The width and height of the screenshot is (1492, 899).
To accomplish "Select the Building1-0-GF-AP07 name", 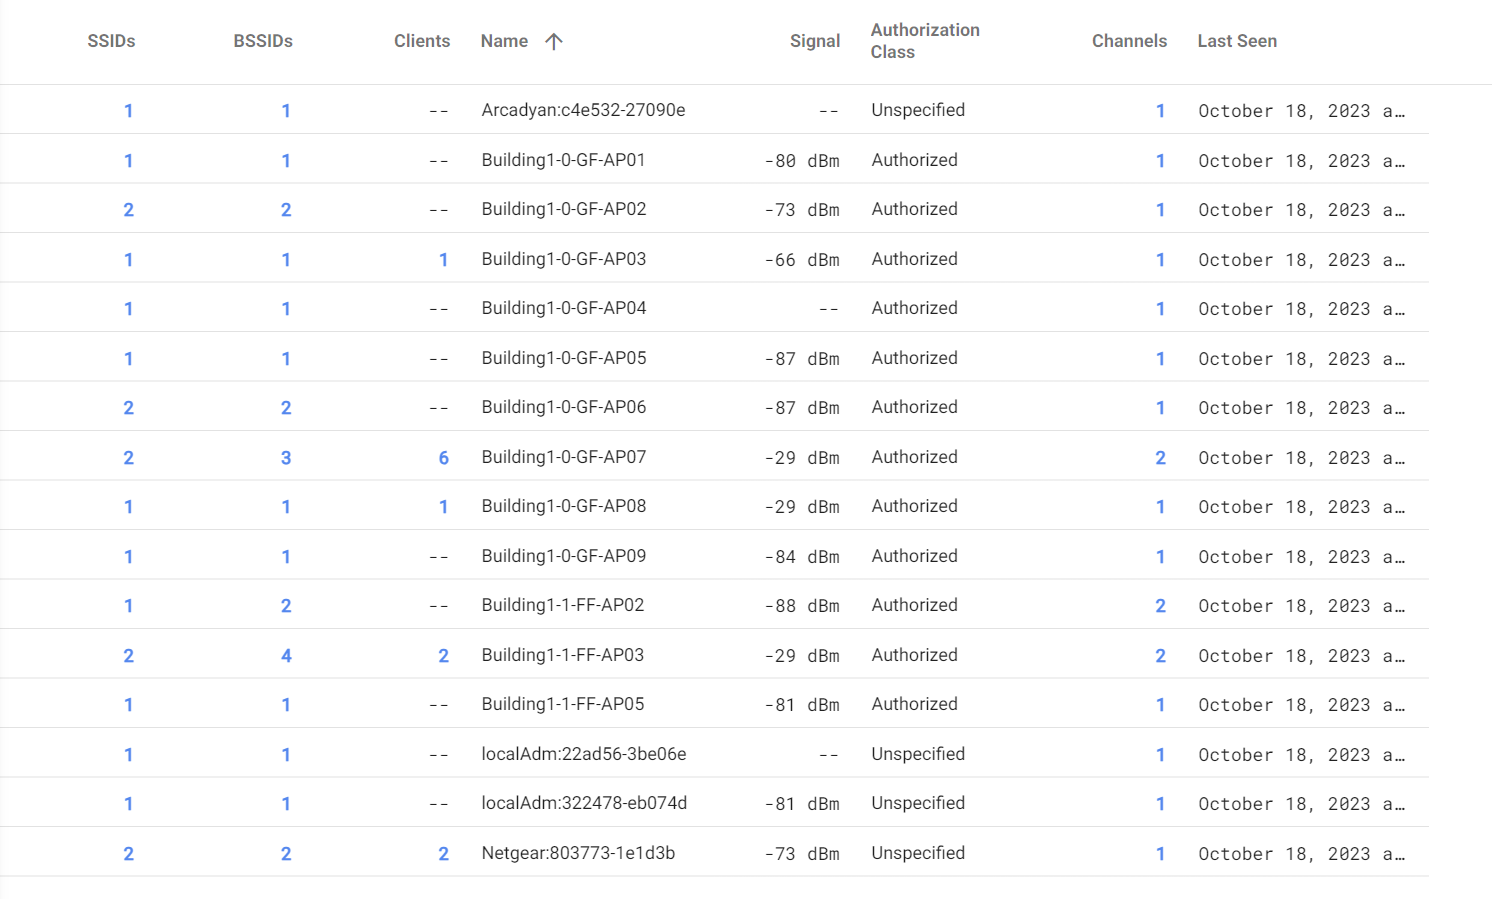I will (564, 457).
